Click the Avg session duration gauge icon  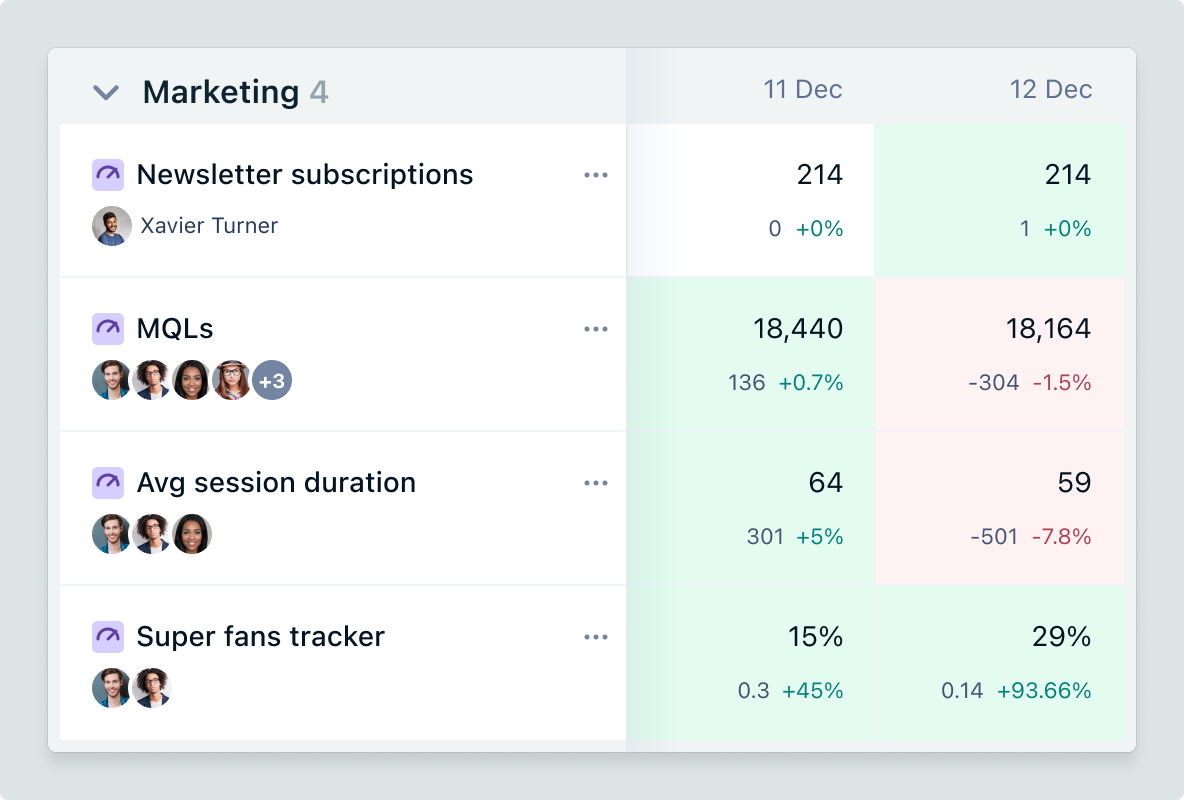108,483
